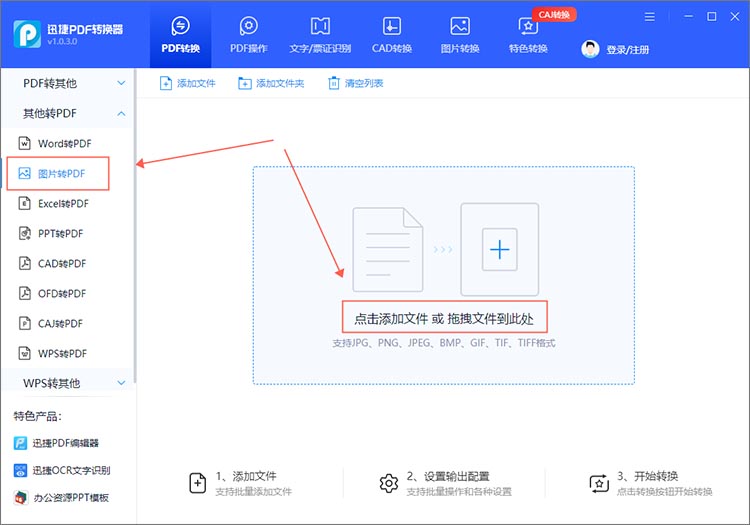Click the WPS转PDF file icon
750x525 pixels.
tap(24, 353)
